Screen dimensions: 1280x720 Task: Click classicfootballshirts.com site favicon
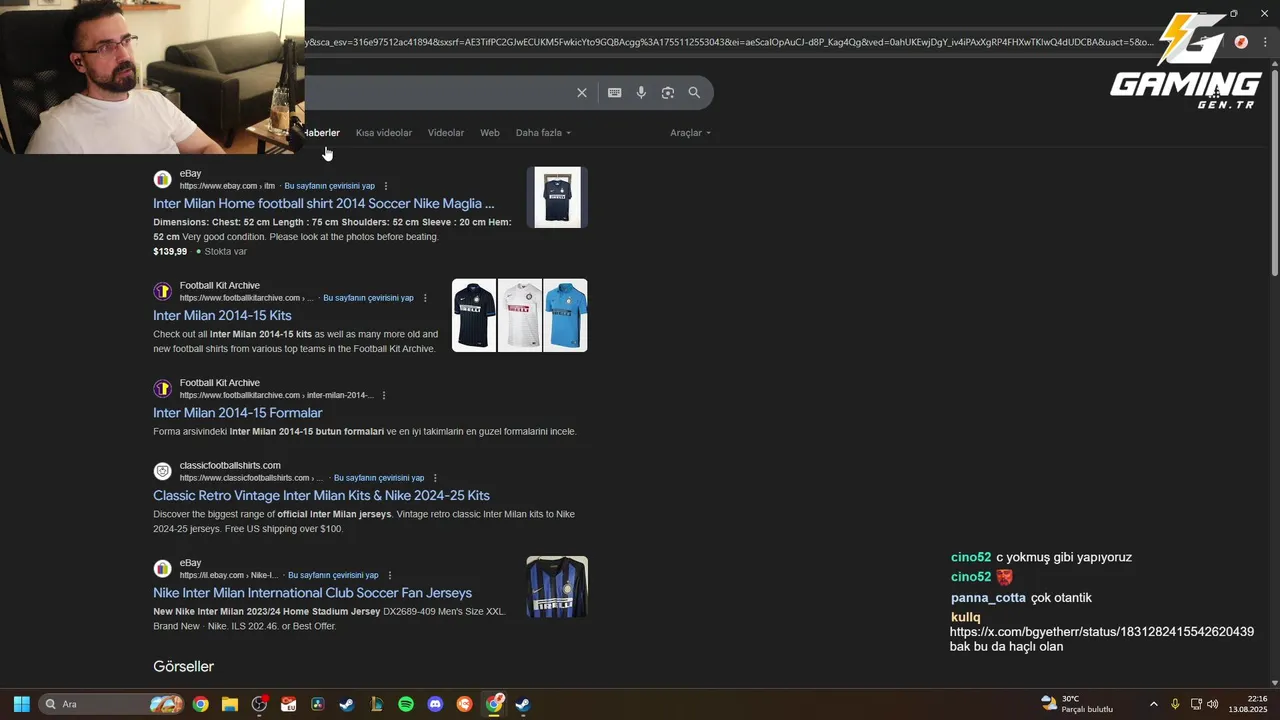point(162,471)
